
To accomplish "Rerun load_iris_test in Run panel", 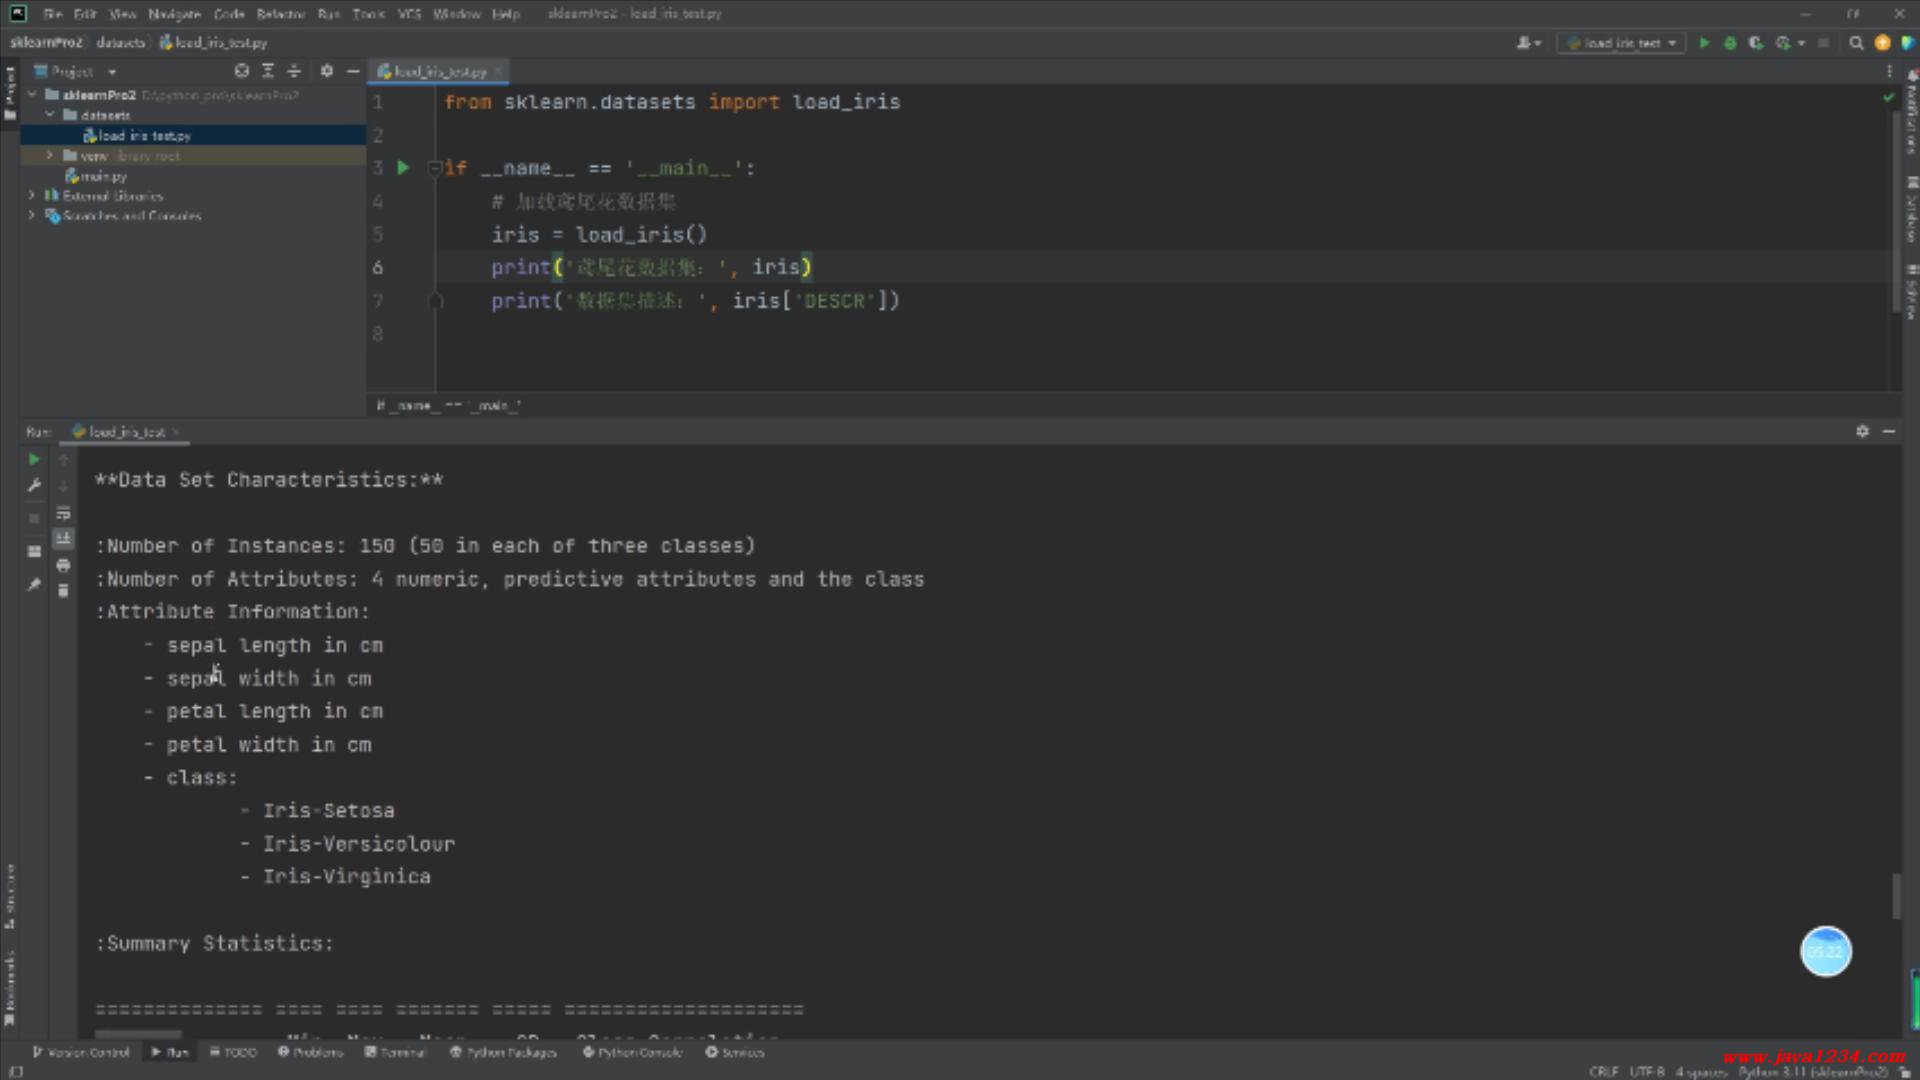I will 34,459.
